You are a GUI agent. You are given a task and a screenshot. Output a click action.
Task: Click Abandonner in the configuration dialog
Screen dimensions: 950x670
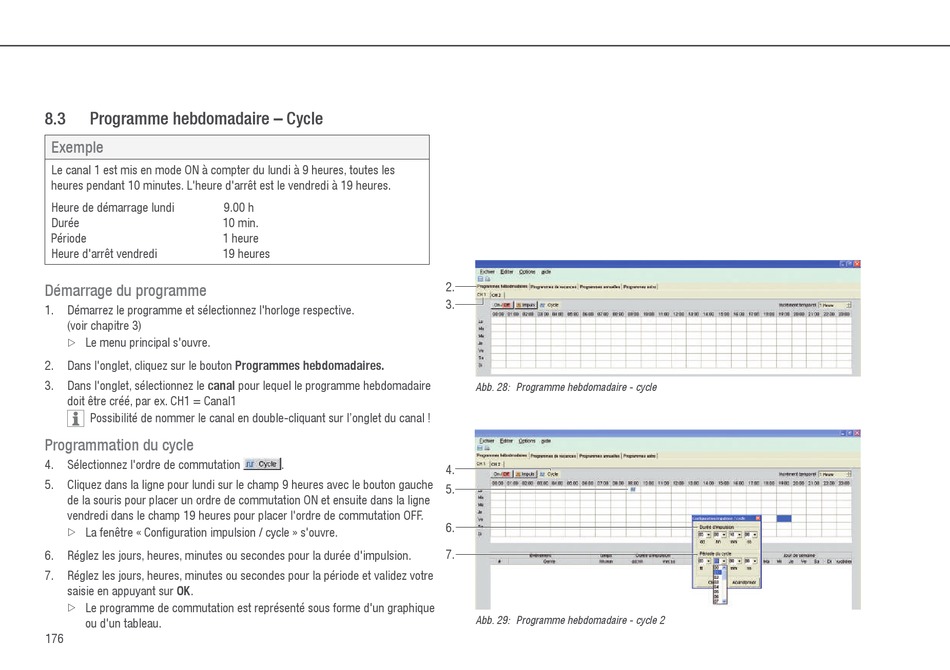pyautogui.click(x=744, y=582)
